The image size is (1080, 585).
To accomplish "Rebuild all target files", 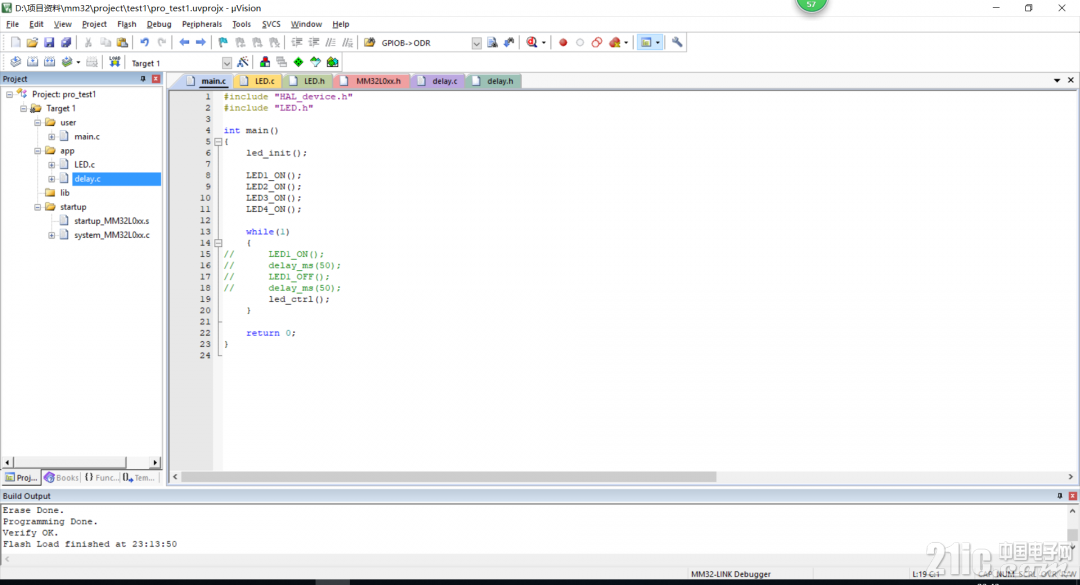I will click(50, 63).
